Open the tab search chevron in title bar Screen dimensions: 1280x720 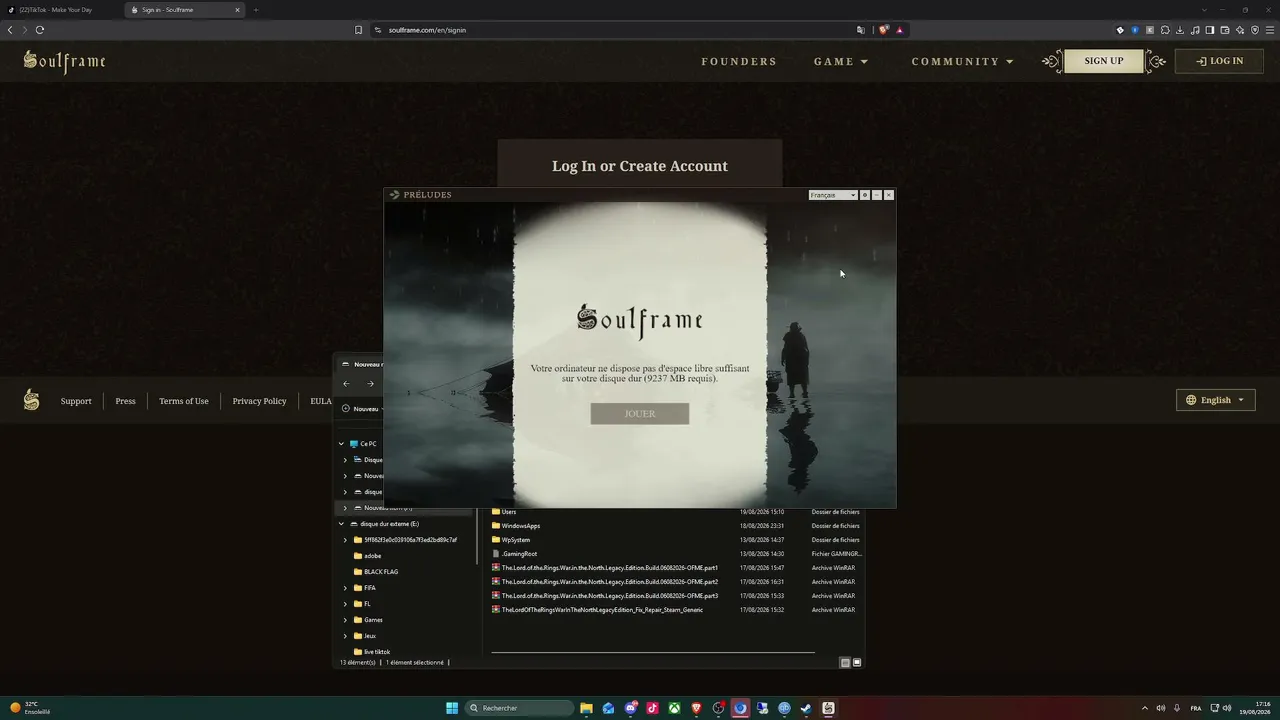point(1204,10)
